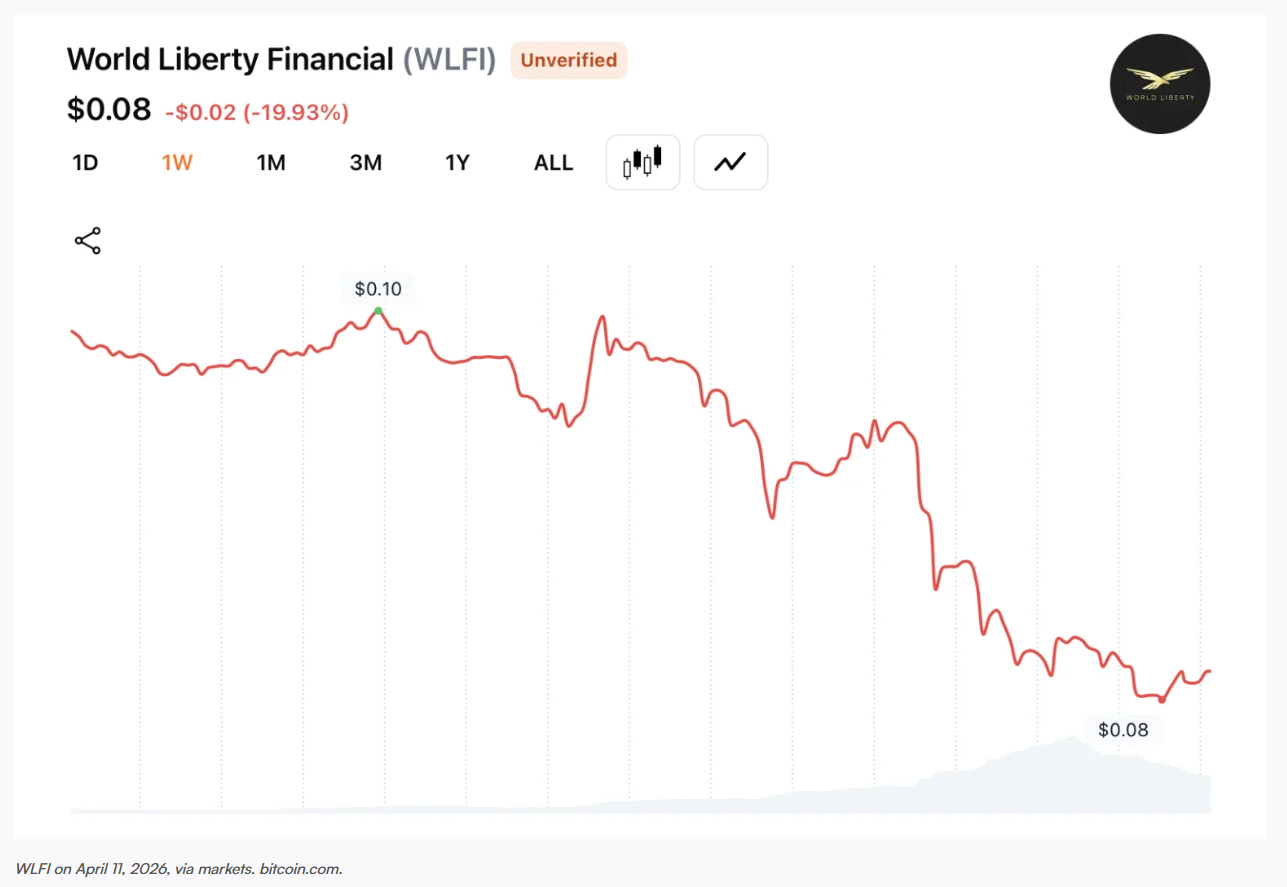Click the bold $0.08 current price
The image size is (1287, 887).
point(109,109)
